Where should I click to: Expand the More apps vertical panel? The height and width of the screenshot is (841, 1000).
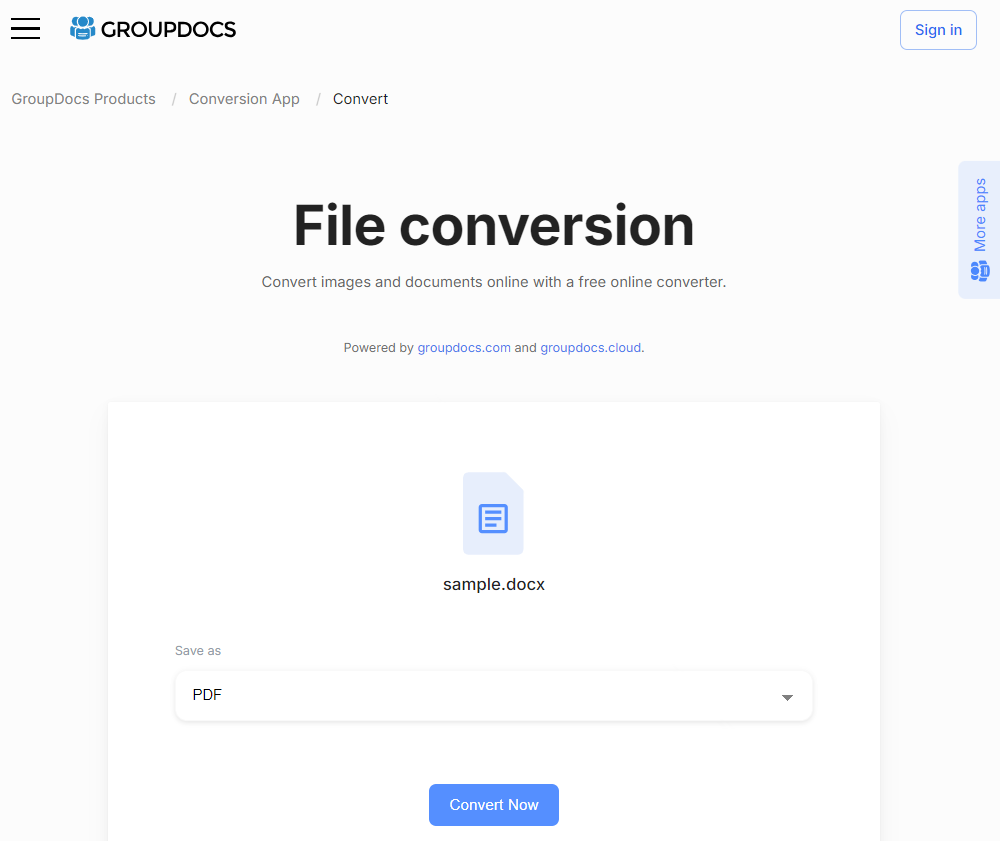click(979, 212)
